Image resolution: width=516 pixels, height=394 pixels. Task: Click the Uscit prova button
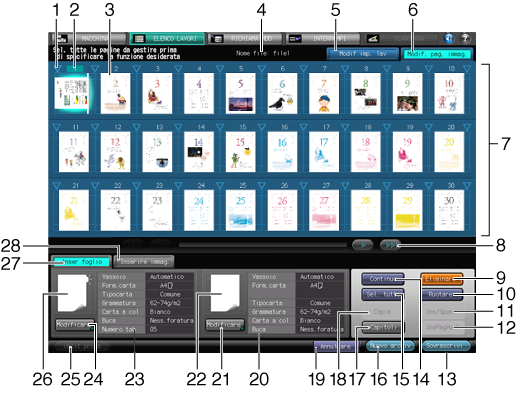point(82,346)
